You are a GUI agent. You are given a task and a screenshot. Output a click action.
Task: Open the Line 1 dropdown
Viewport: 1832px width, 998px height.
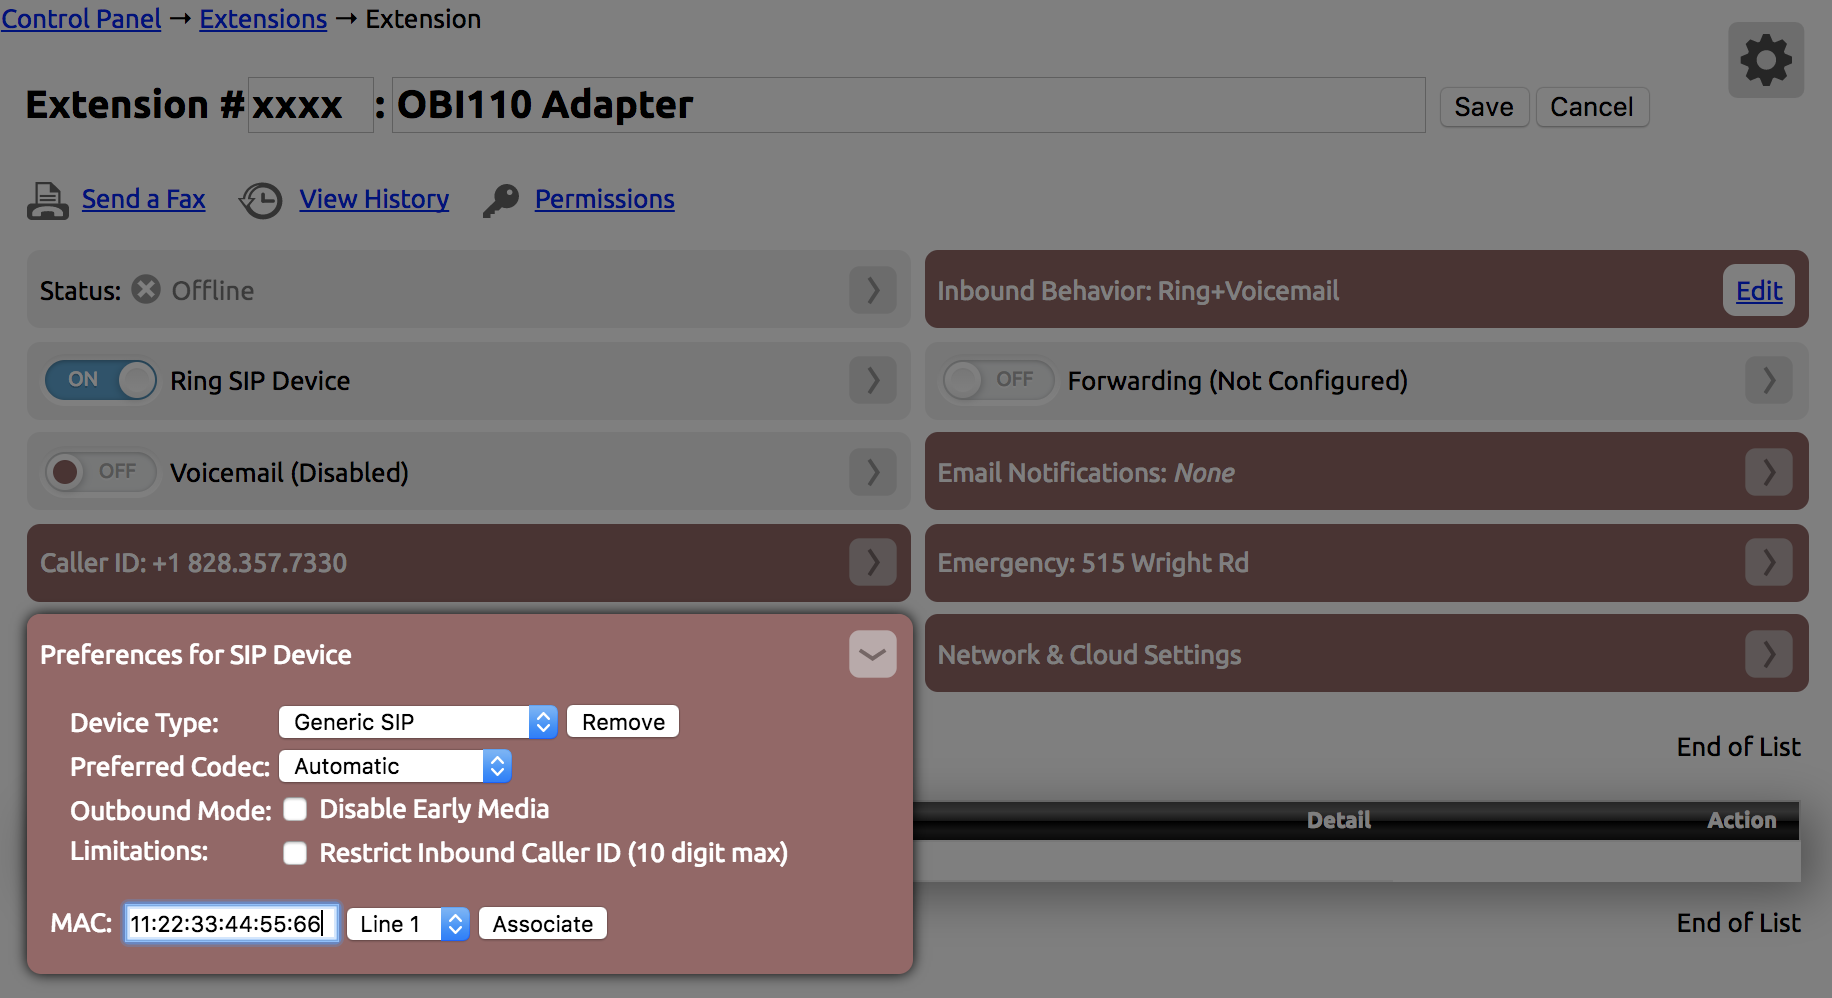point(407,924)
